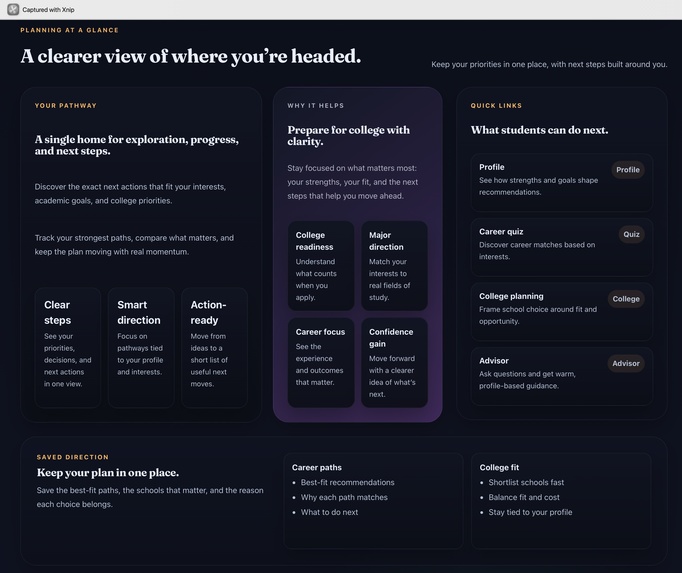Click the 'SAVED DIRECTION' section label

73,457
